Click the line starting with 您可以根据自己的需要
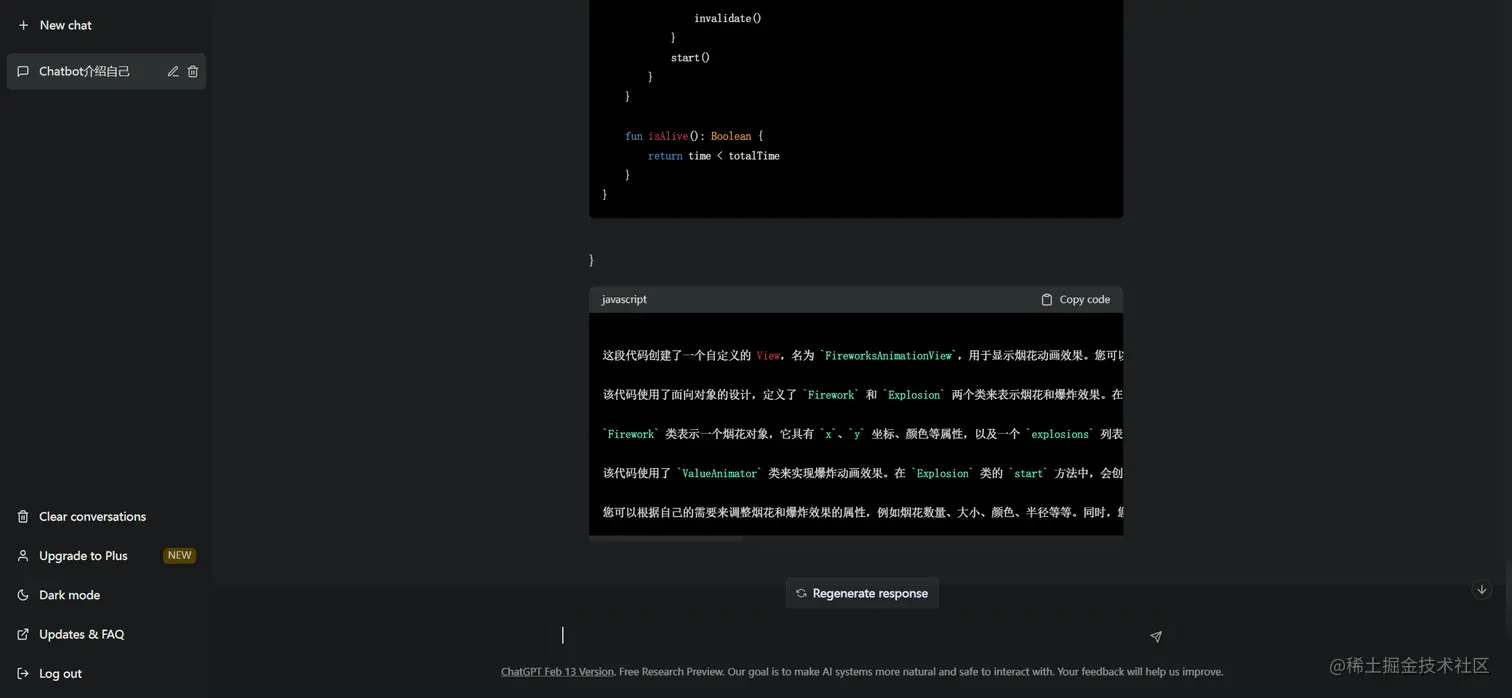 pos(862,512)
